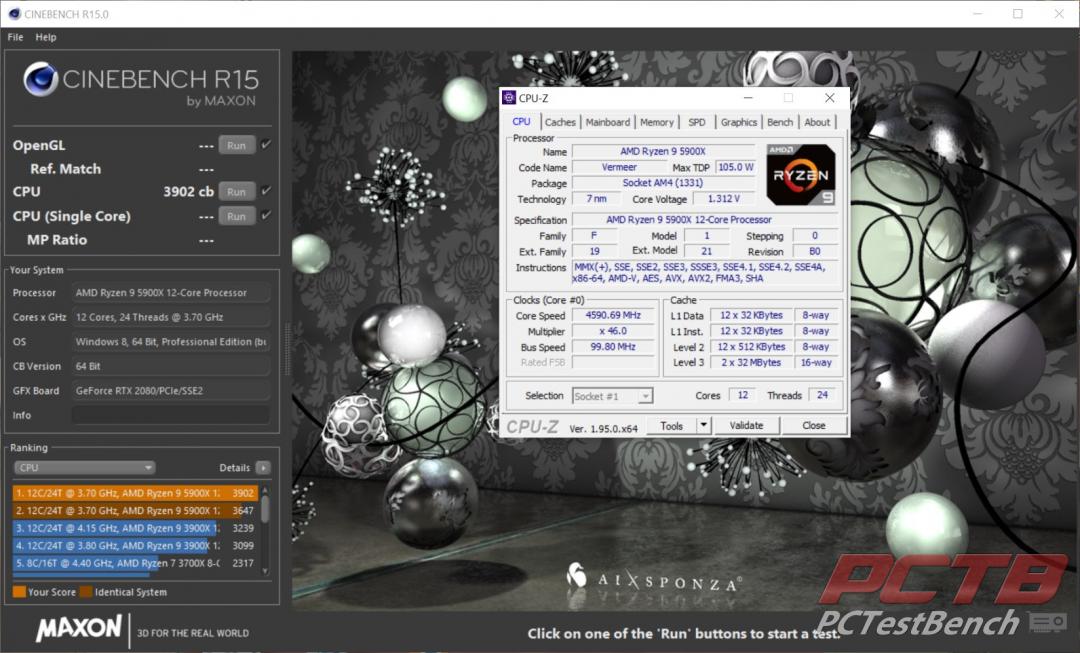This screenshot has width=1080, height=653.
Task: Open the Help menu in Cinebench
Action: point(46,37)
